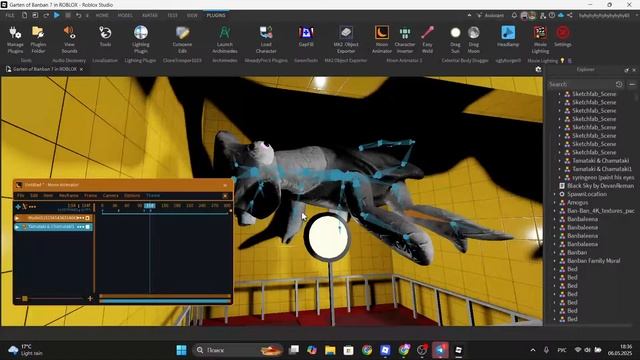Open the three-dot options on Tamataki & Chamataki1 track
The width and height of the screenshot is (640, 360).
pyautogui.click(x=80, y=227)
